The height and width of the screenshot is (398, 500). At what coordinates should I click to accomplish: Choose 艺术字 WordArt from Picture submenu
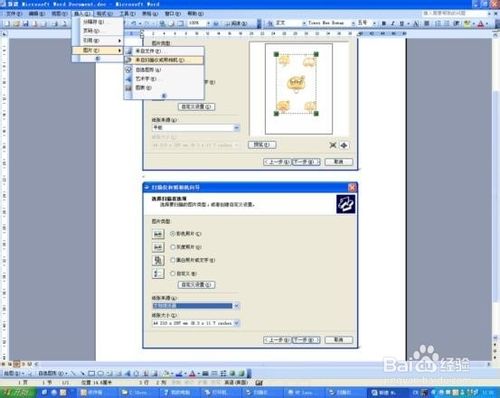(164, 79)
